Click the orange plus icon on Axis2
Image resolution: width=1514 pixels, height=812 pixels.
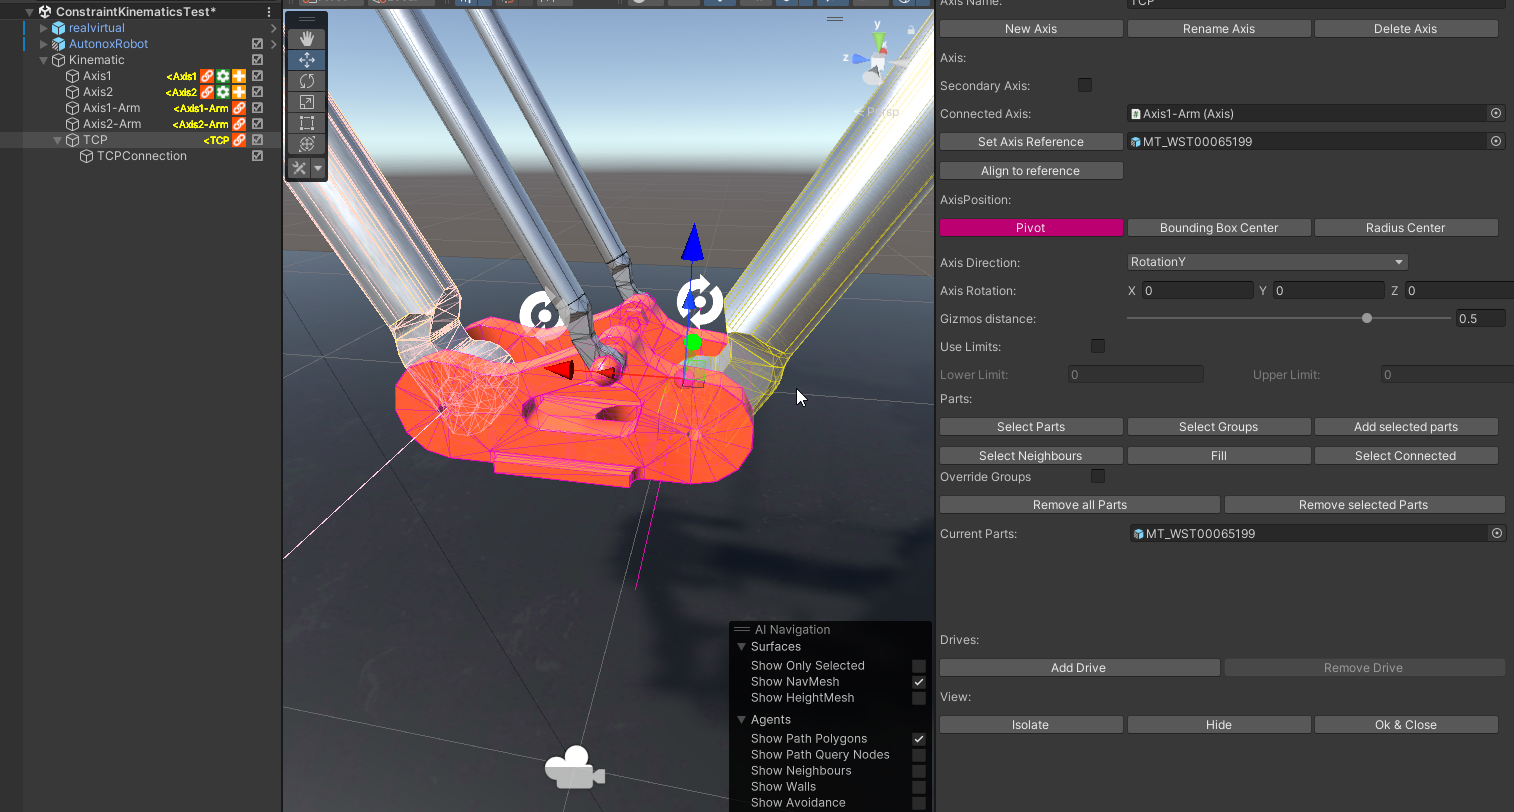click(239, 92)
